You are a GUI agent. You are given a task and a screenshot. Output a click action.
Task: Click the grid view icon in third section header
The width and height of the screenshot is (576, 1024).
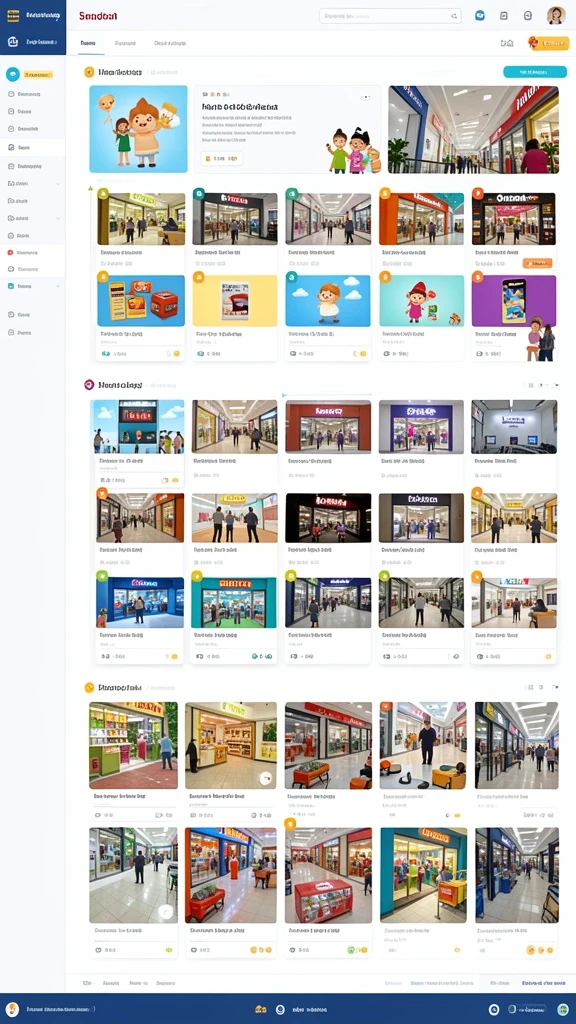[x=531, y=687]
